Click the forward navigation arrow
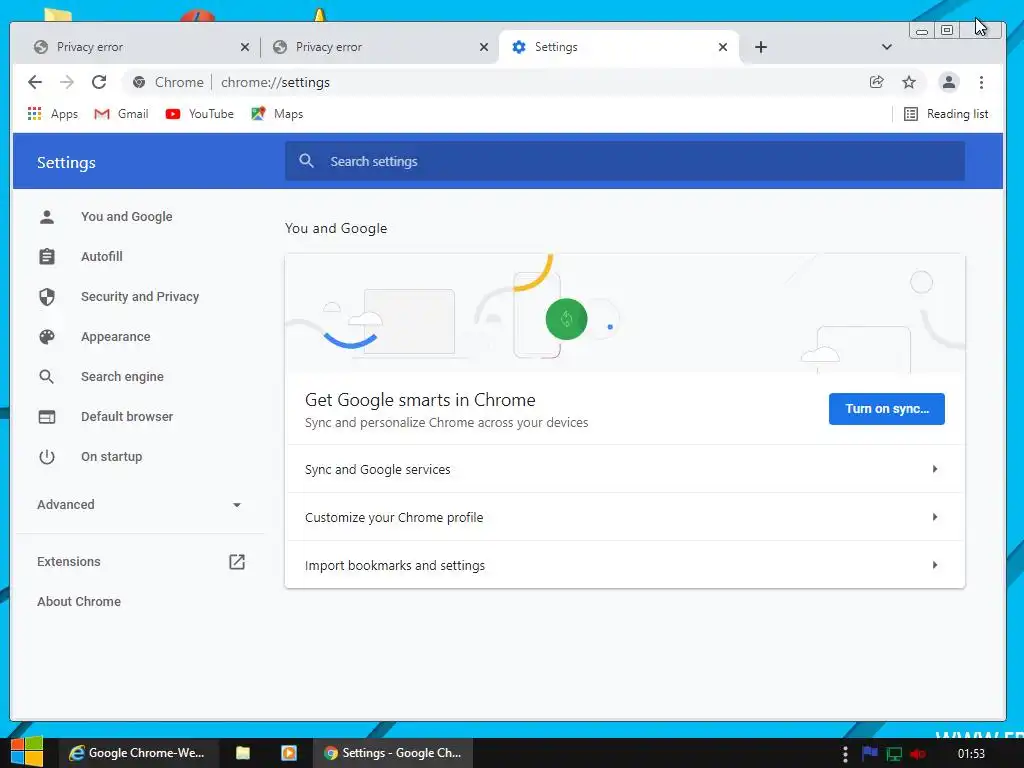The width and height of the screenshot is (1024, 768). coord(67,82)
